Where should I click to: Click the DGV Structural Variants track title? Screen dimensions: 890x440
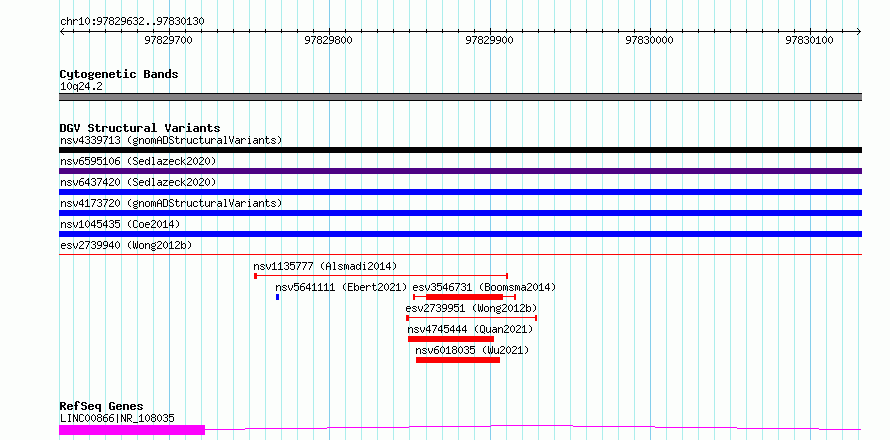click(140, 128)
